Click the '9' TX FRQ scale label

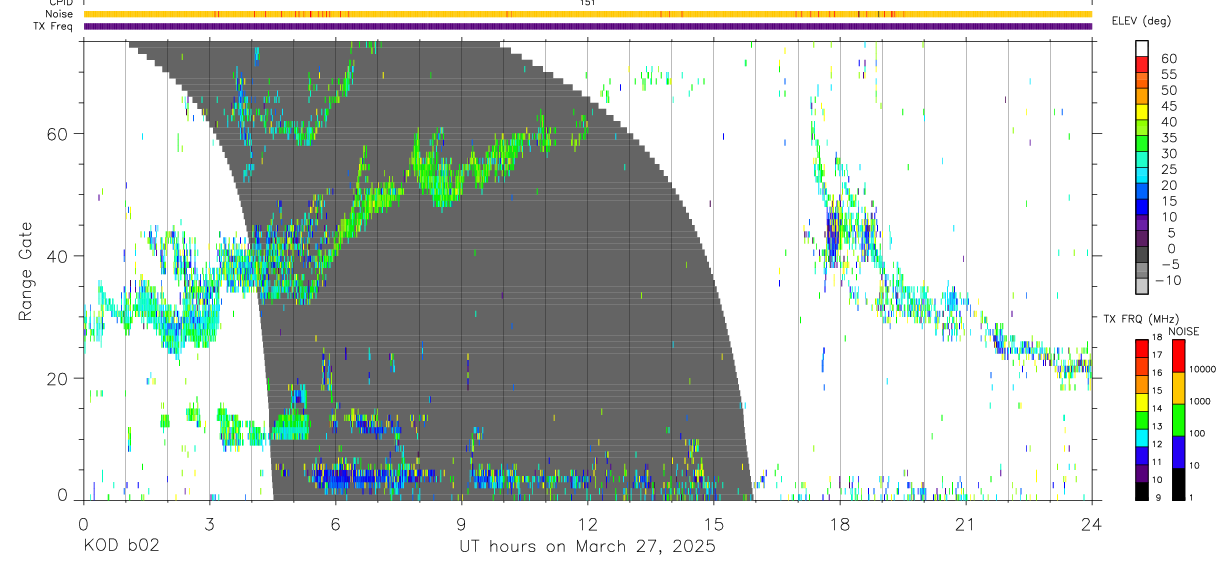[x=1157, y=498]
